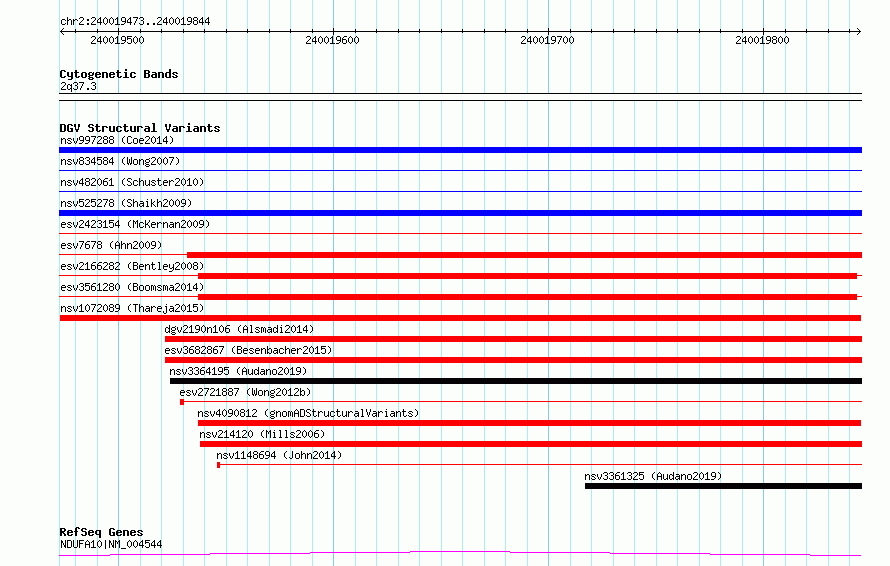
Task: Click dgv2190n106 (Alsmadi2014) variant label
Action: pyautogui.click(x=239, y=329)
